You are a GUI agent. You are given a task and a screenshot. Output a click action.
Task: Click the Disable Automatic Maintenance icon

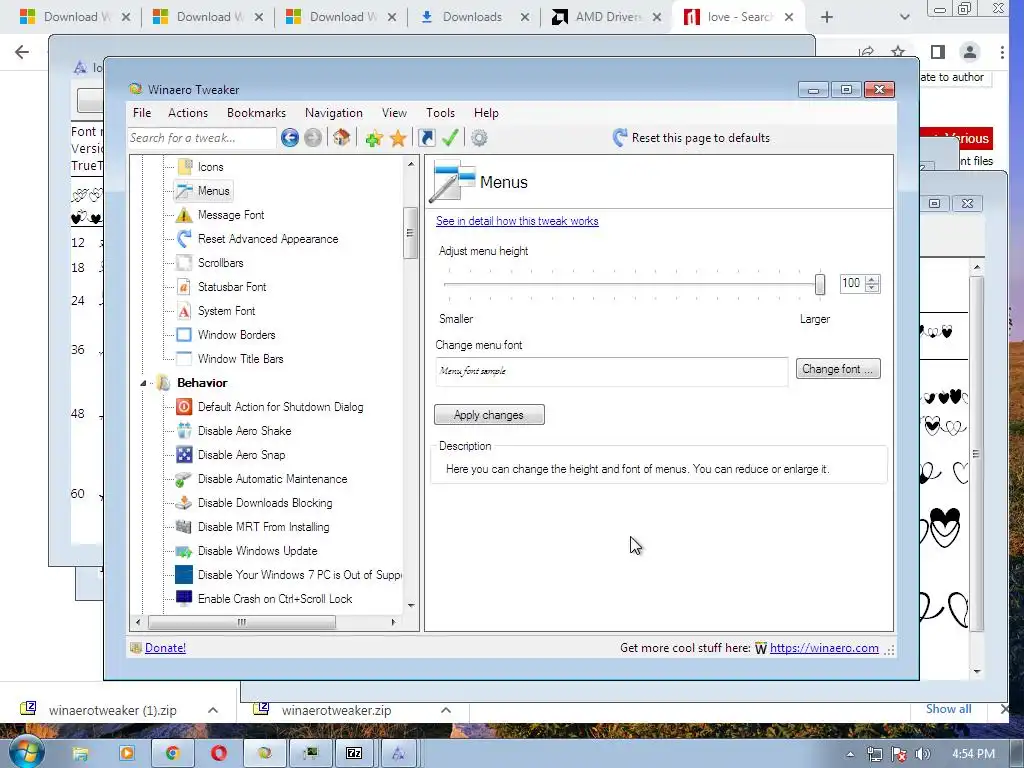184,479
